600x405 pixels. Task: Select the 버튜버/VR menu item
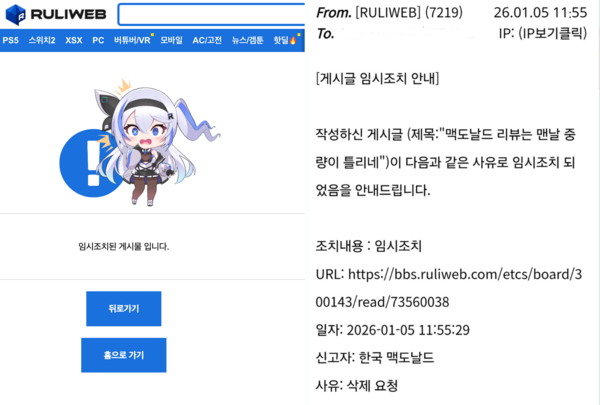click(132, 40)
